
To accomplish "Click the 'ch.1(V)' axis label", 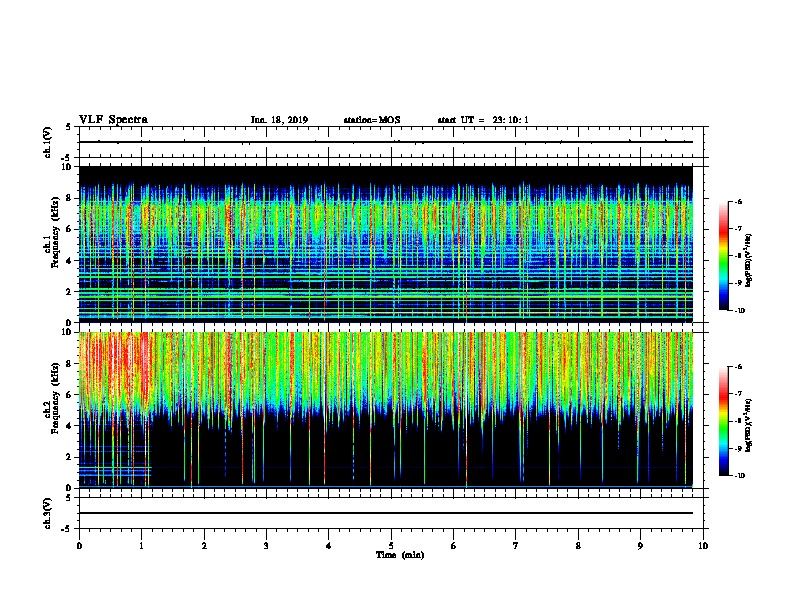I will pyautogui.click(x=47, y=142).
